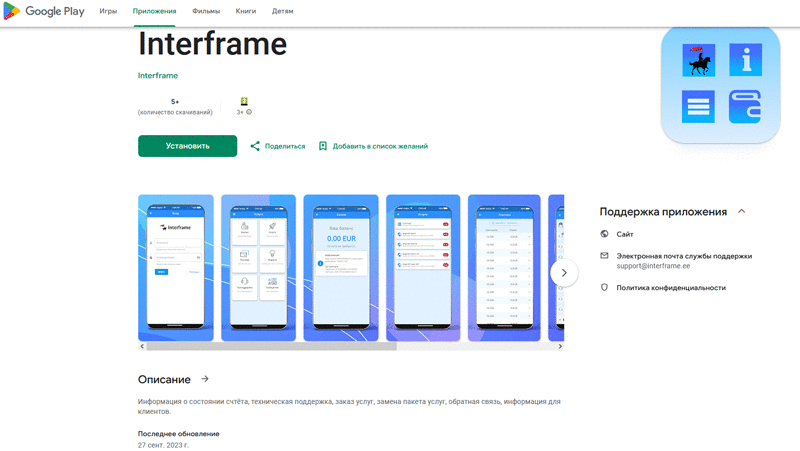Click the email envelope icon

(x=604, y=256)
